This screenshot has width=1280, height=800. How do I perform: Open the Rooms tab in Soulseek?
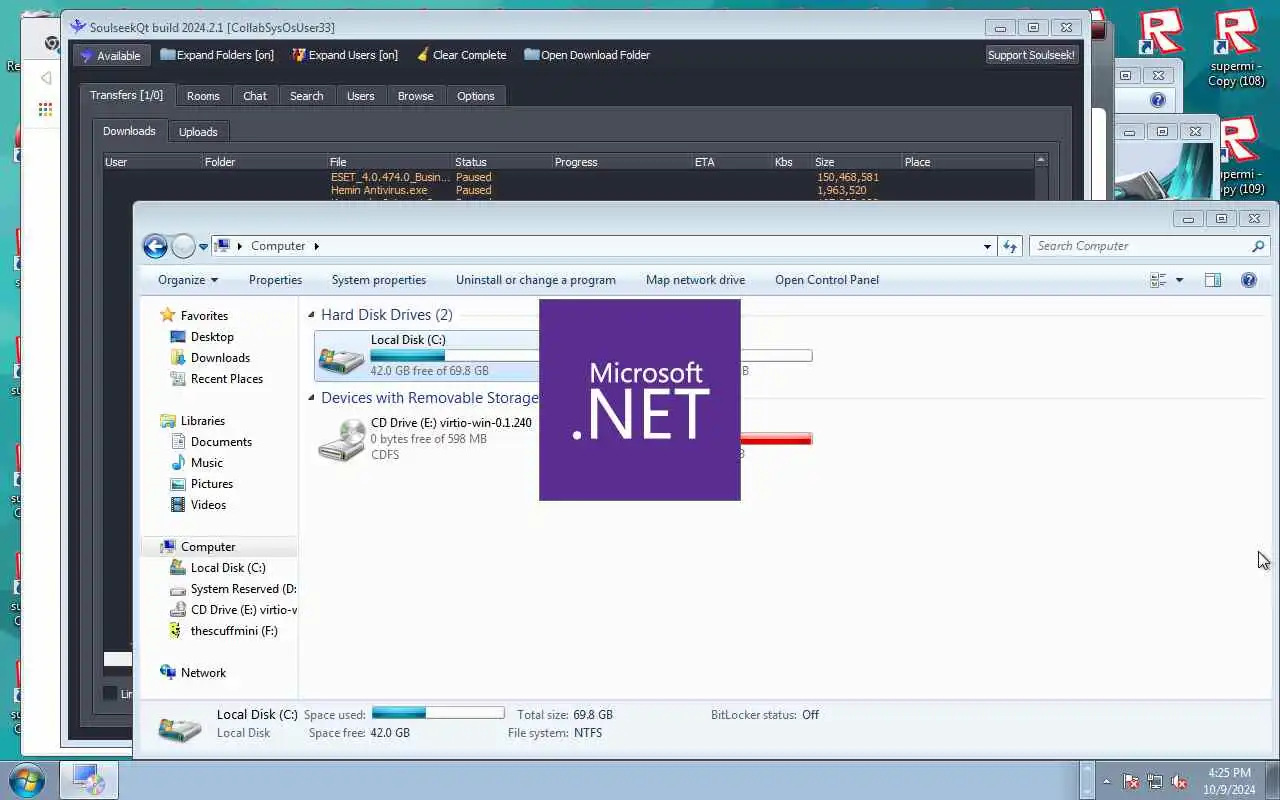(x=203, y=96)
